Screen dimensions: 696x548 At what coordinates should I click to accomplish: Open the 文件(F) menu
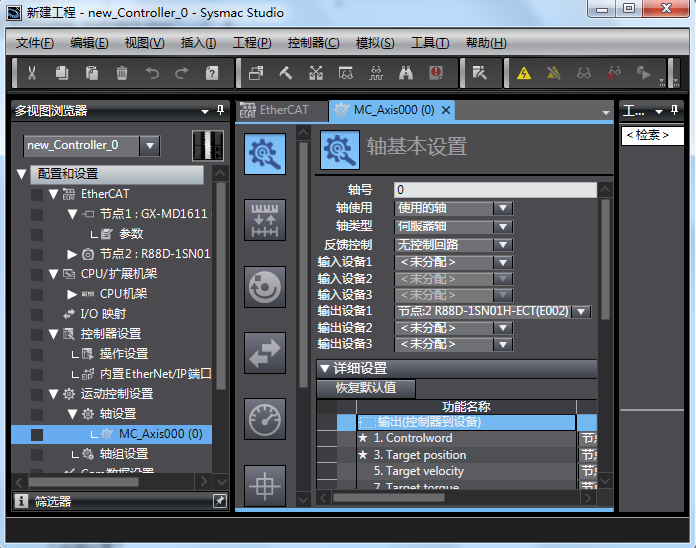pos(35,43)
